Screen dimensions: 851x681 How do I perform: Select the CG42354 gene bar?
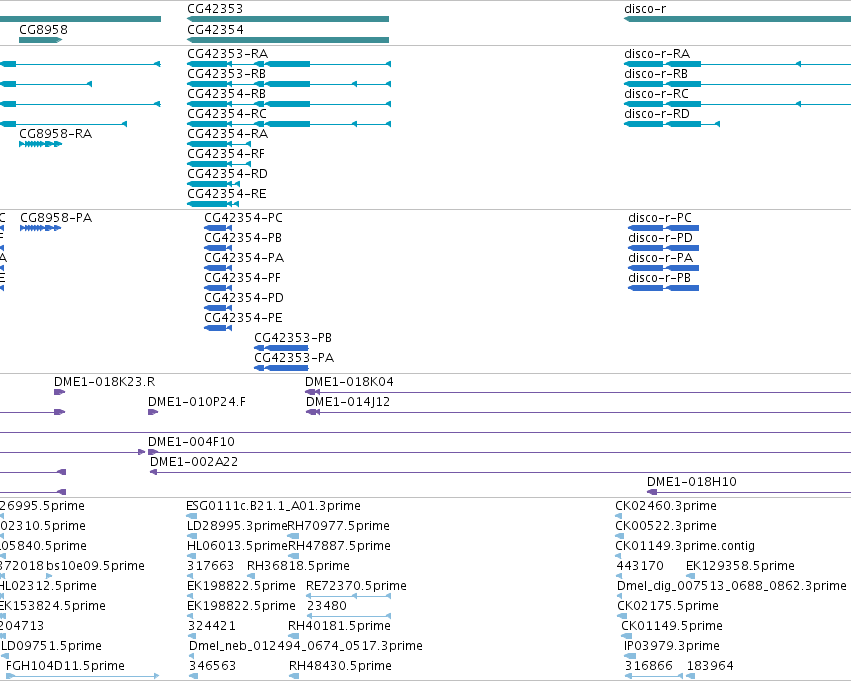click(x=288, y=40)
